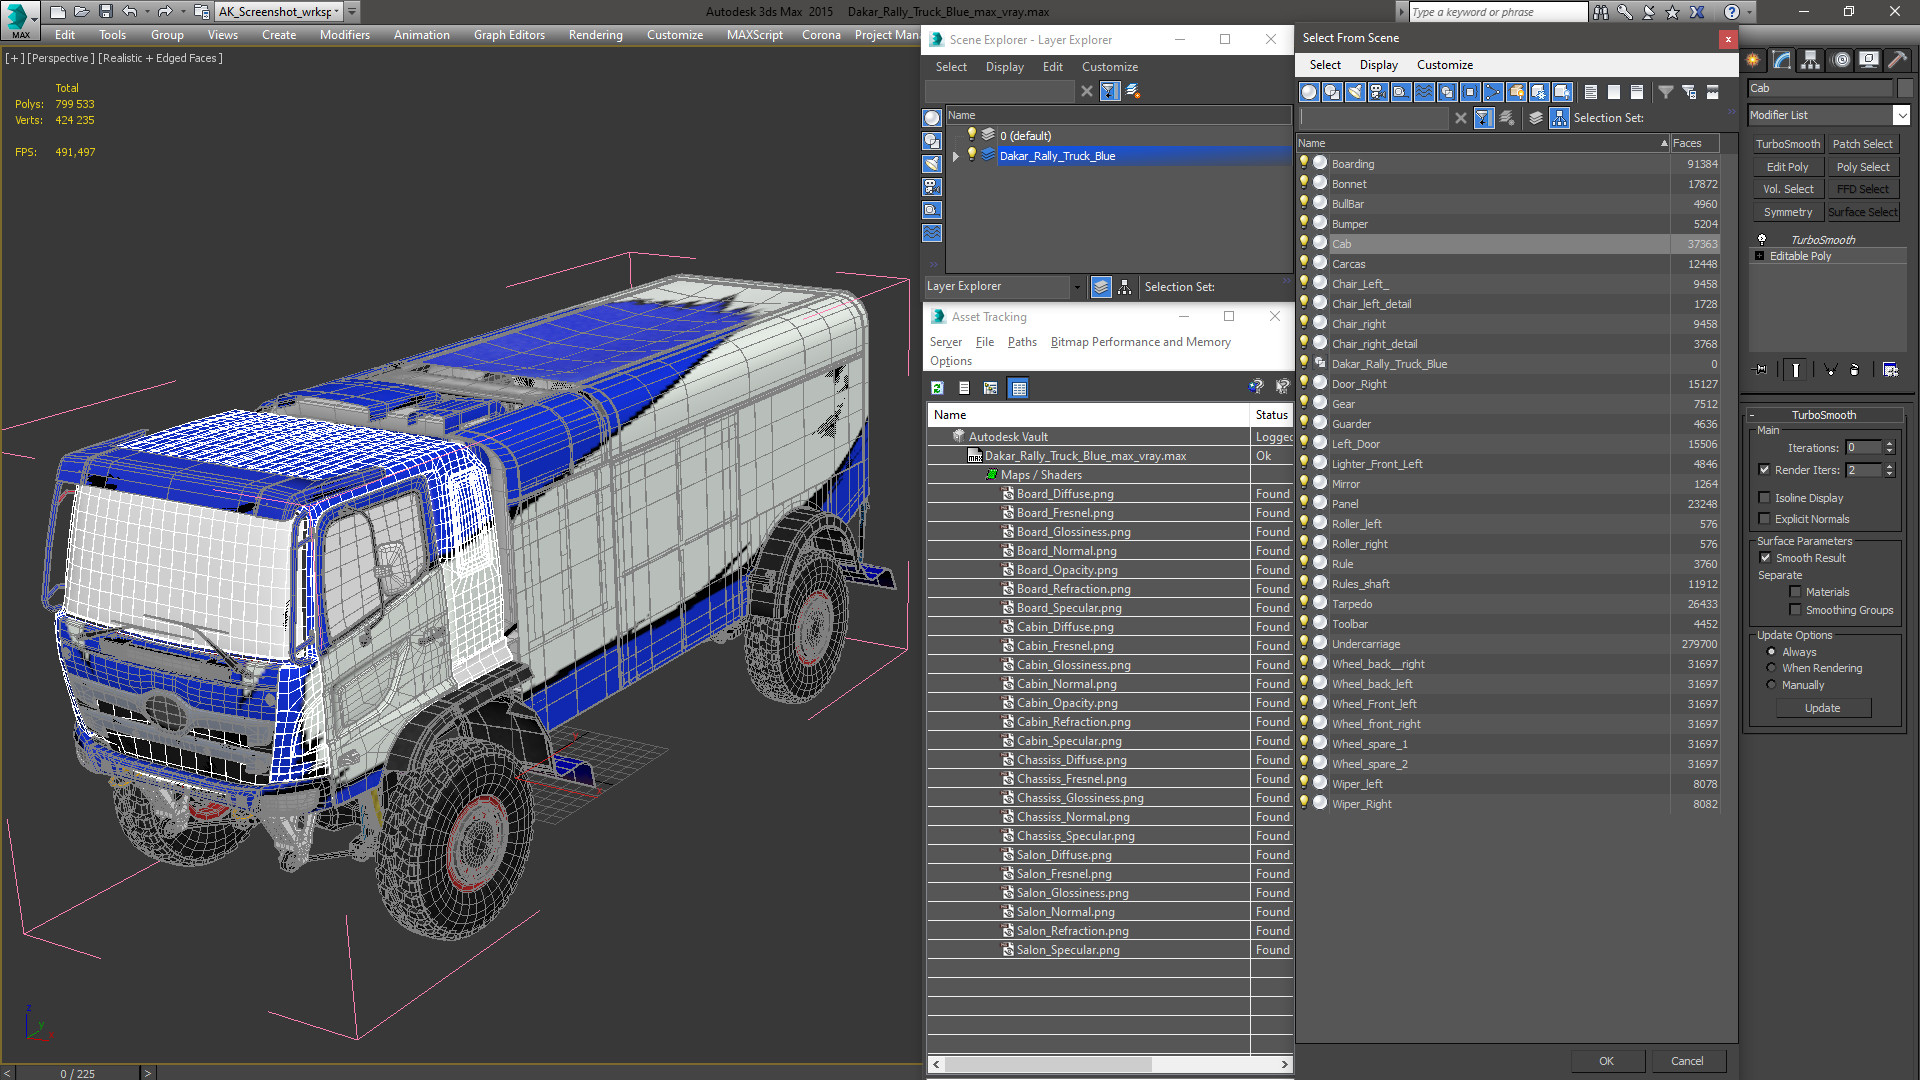
Task: Select When Rendering update option
Action: point(1771,668)
